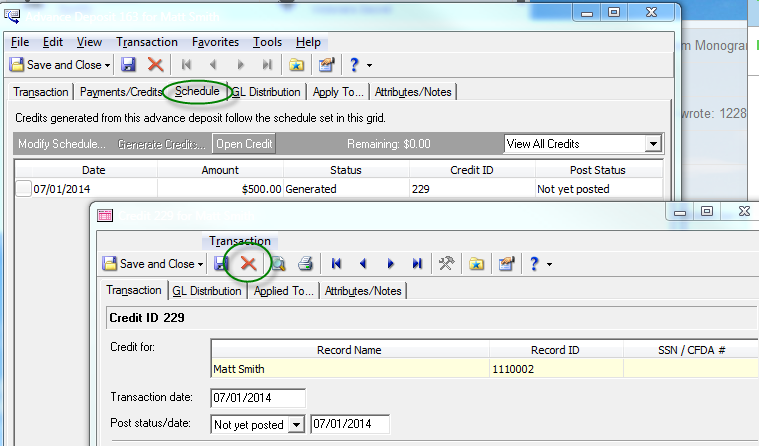
Task: Click the tools hammer icon in Credit window
Action: point(446,263)
